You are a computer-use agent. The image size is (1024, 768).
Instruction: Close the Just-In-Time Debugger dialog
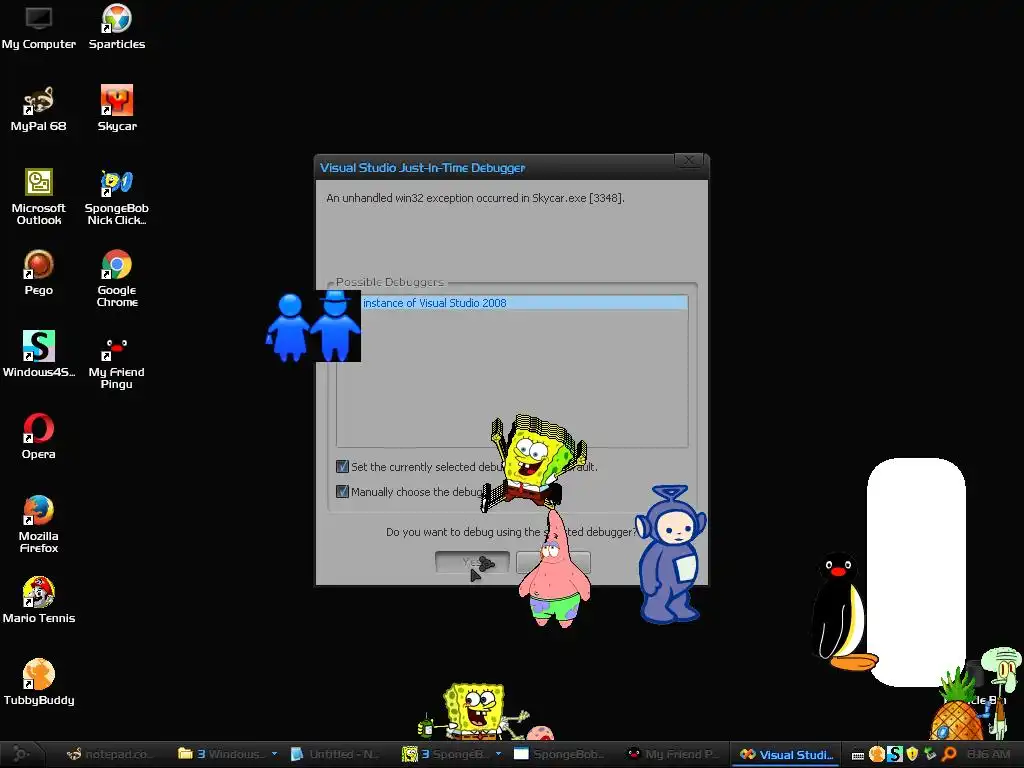tap(689, 160)
